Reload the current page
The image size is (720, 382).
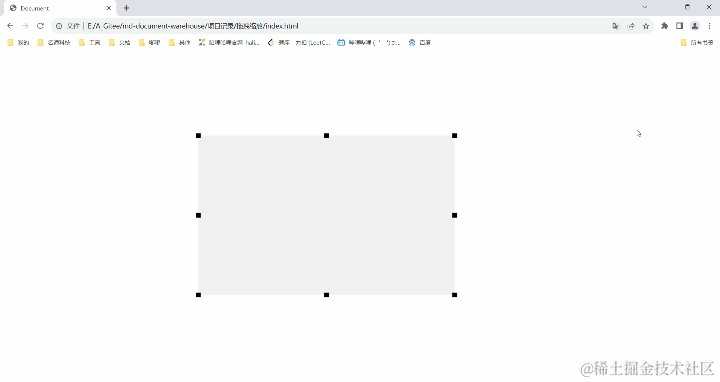click(x=40, y=26)
